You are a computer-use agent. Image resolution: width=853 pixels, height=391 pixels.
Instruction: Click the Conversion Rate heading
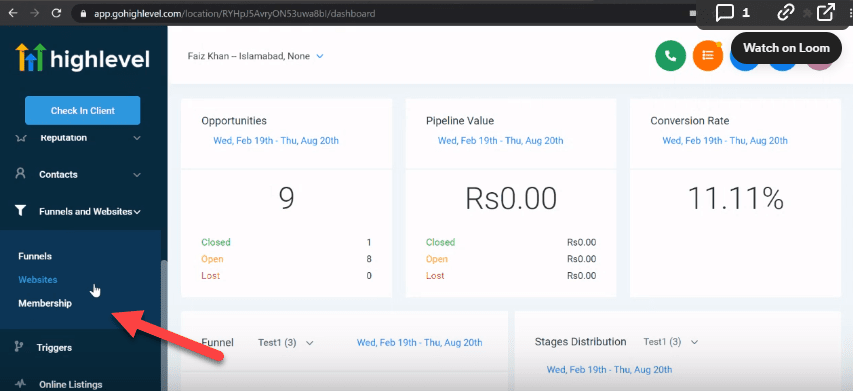690,121
